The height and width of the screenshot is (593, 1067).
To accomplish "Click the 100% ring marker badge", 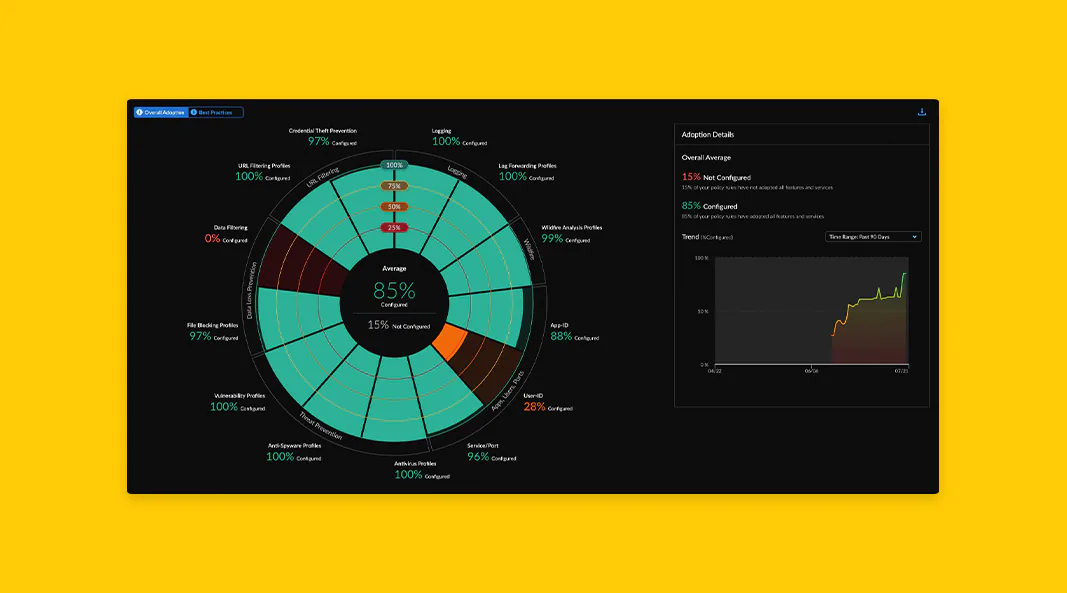I will (394, 165).
